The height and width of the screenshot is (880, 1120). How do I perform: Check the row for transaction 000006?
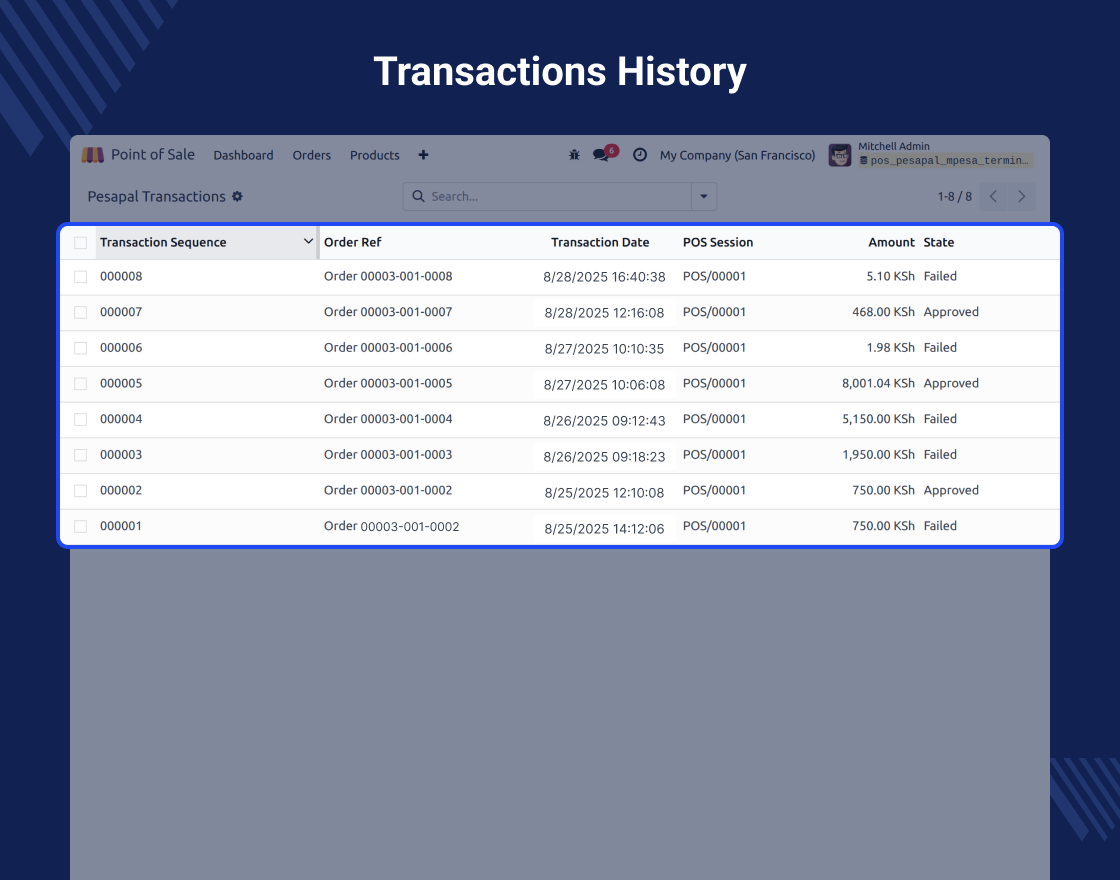(81, 349)
